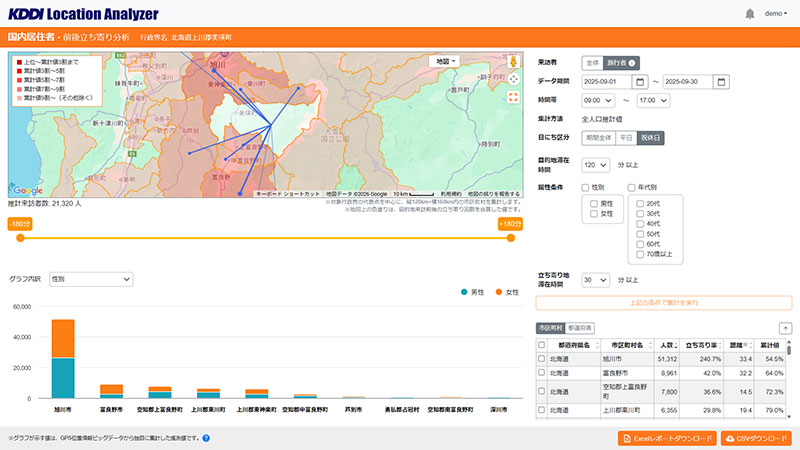Viewport: 800px width, 450px height.
Task: Open the demo user account menu
Action: coord(775,14)
